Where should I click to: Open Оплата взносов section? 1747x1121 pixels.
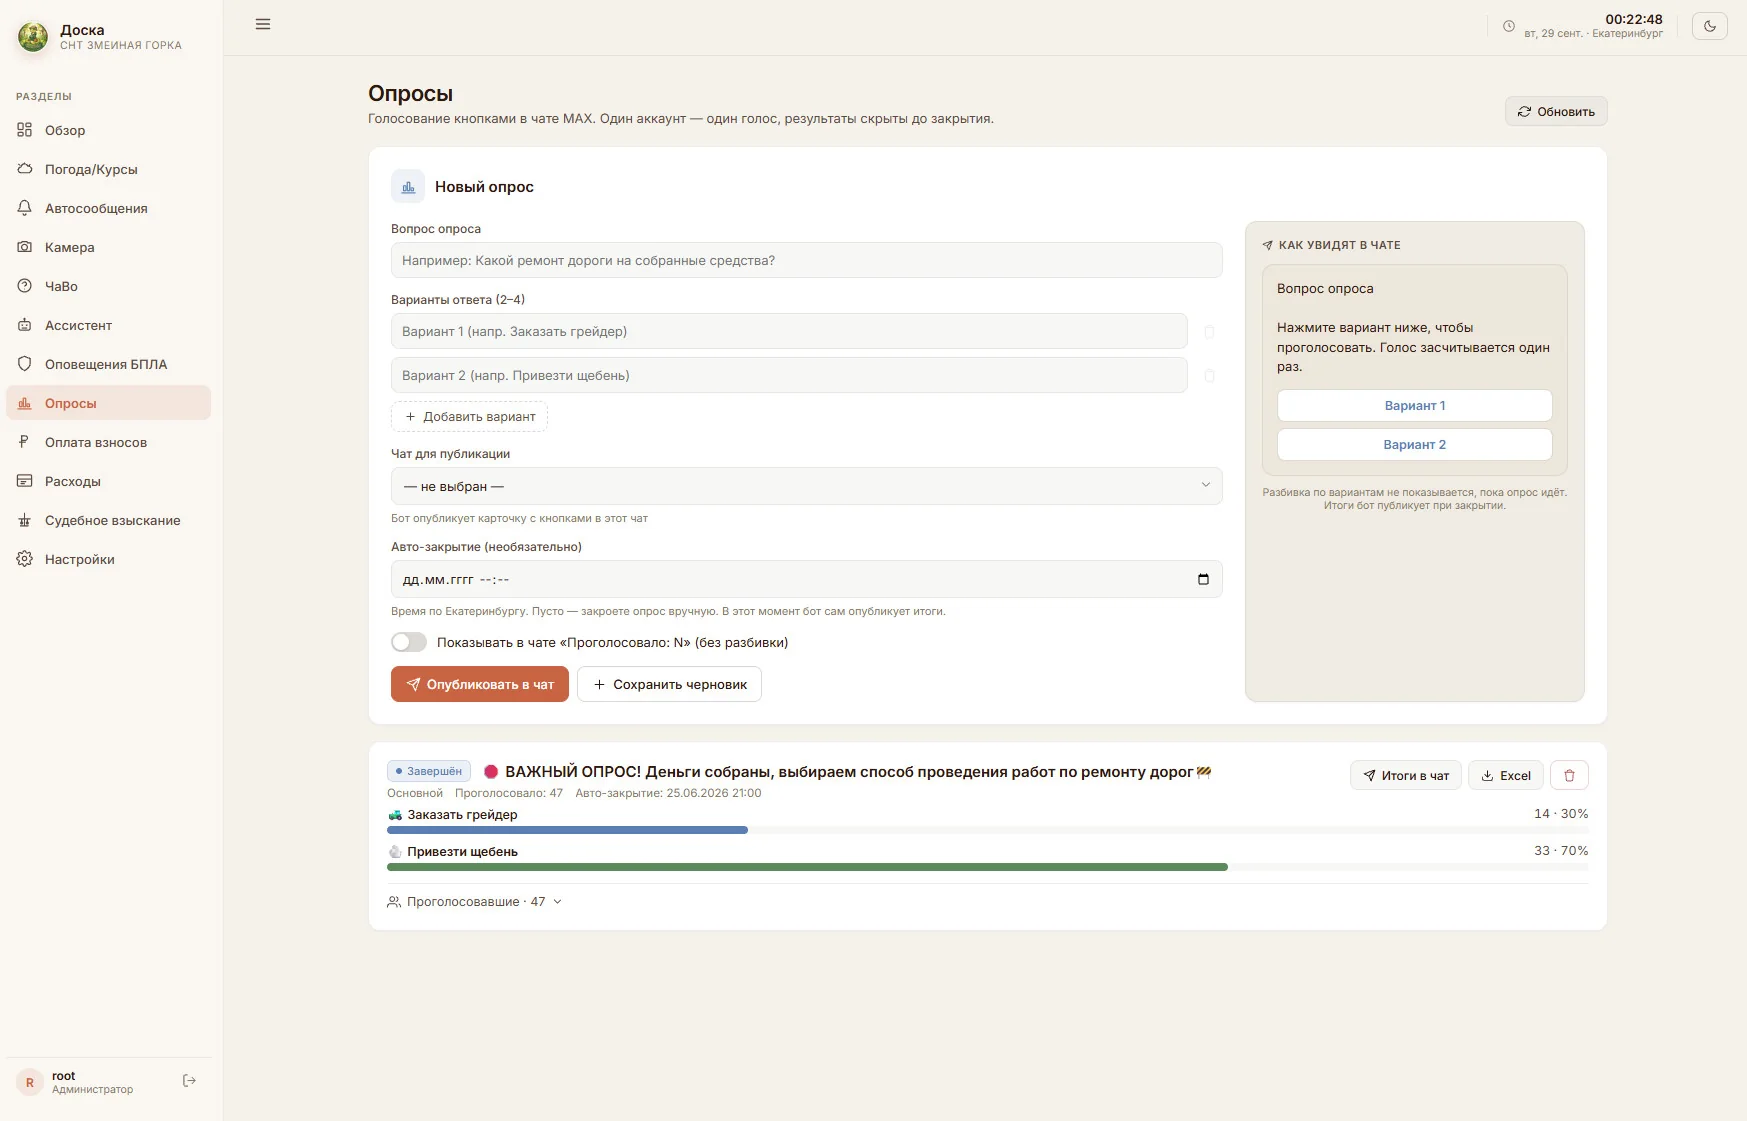[x=108, y=442]
